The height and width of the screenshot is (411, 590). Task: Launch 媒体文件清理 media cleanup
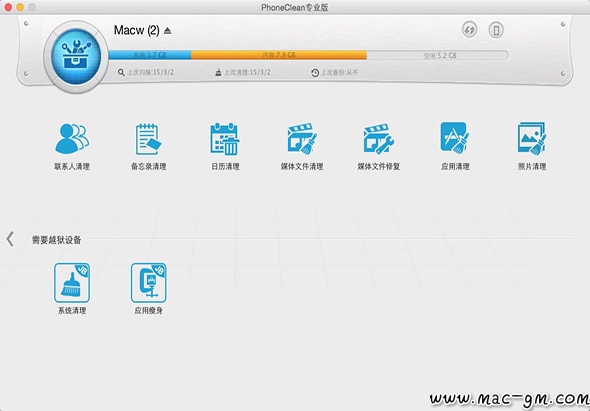click(302, 146)
